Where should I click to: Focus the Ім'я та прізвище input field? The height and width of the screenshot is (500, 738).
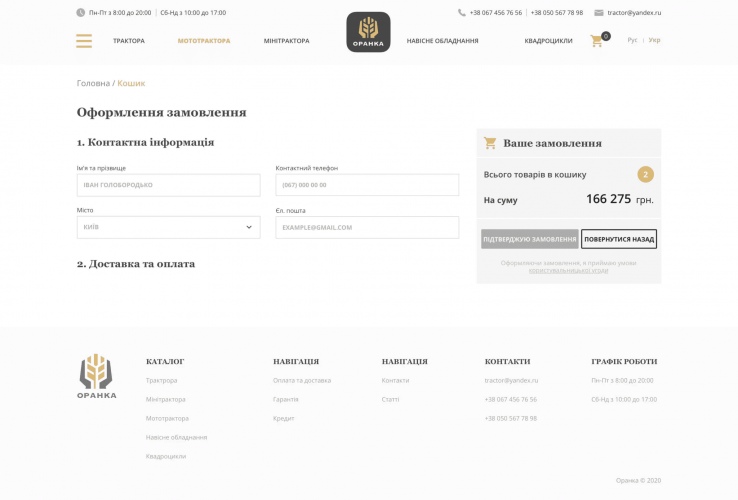point(168,185)
